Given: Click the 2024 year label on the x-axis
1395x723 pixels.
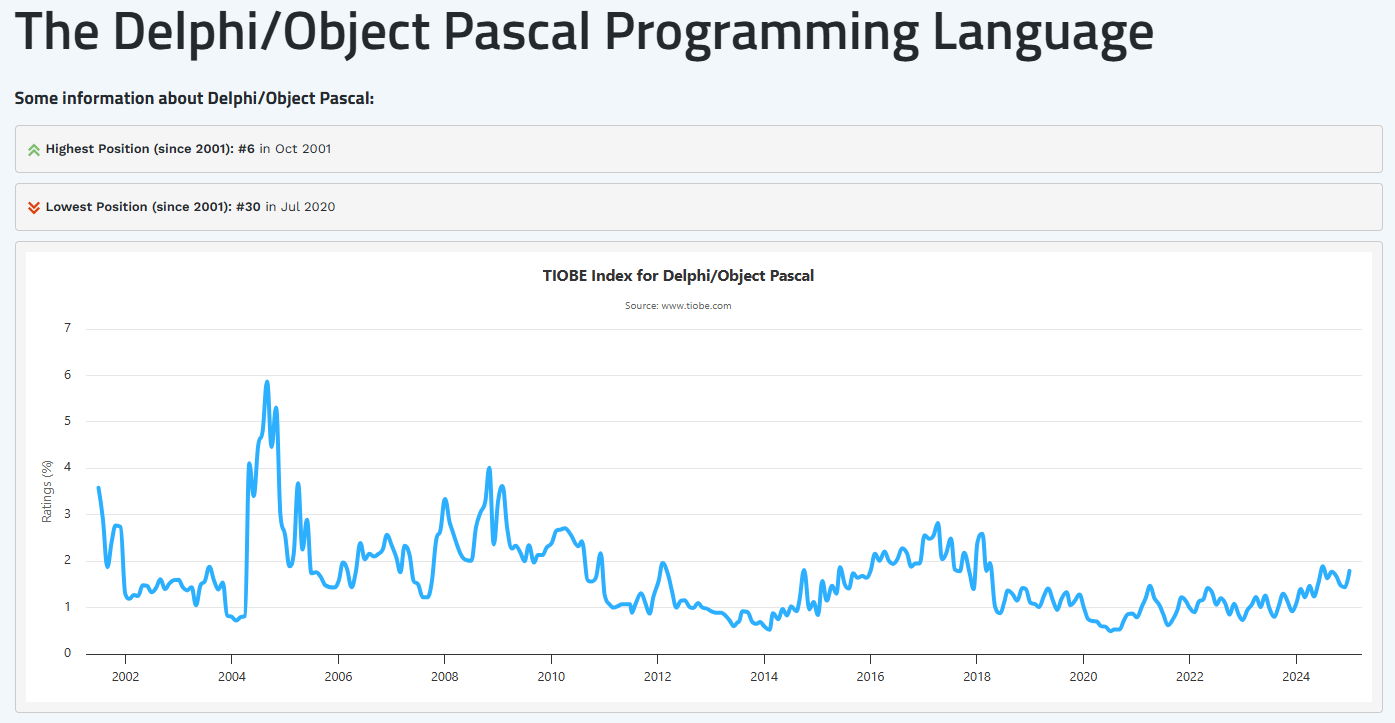Looking at the screenshot, I should pyautogui.click(x=1296, y=676).
